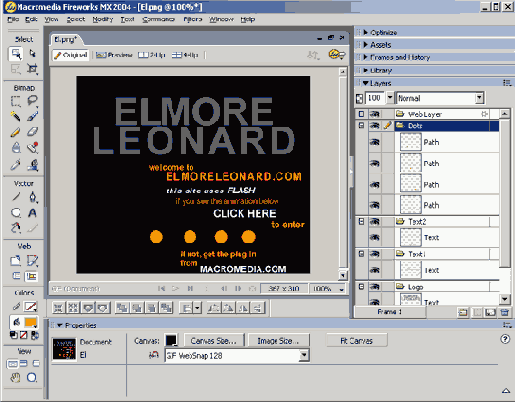The image size is (515, 402).
Task: Select the Crop tool
Action: click(32, 69)
